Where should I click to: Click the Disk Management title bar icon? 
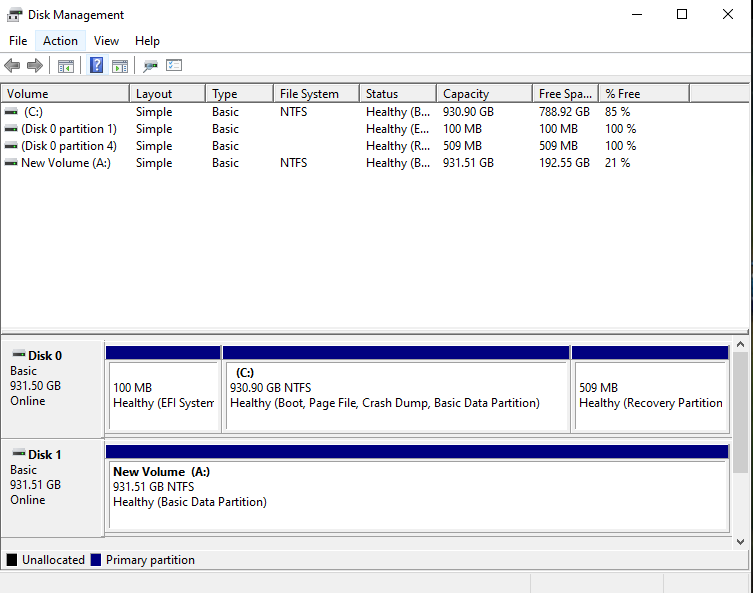click(14, 15)
